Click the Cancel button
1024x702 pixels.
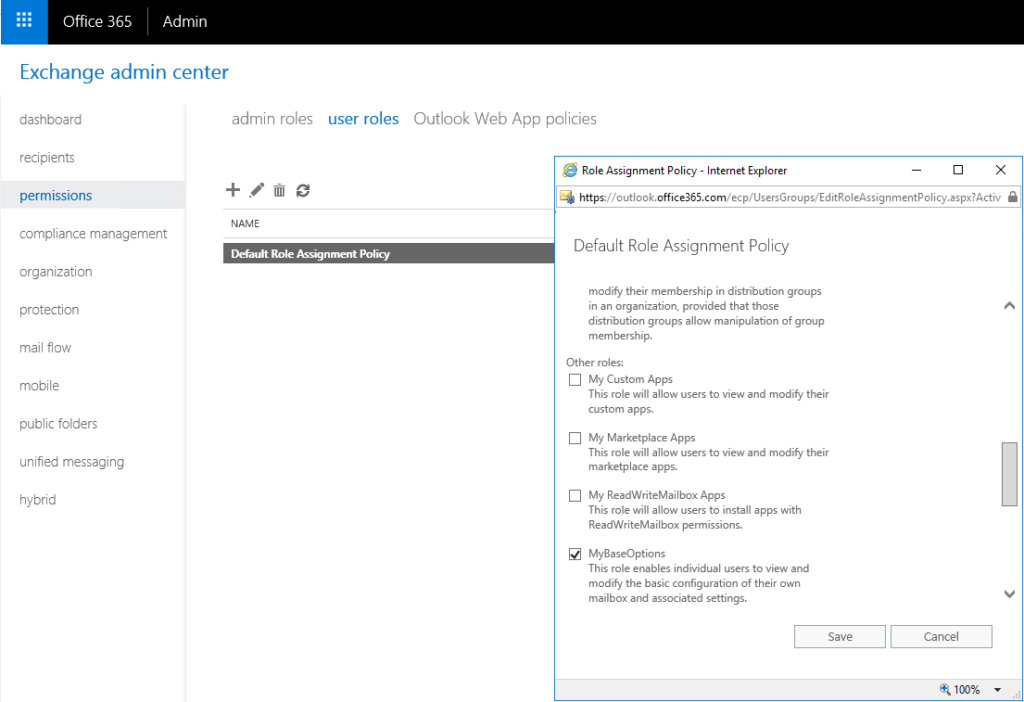point(941,637)
